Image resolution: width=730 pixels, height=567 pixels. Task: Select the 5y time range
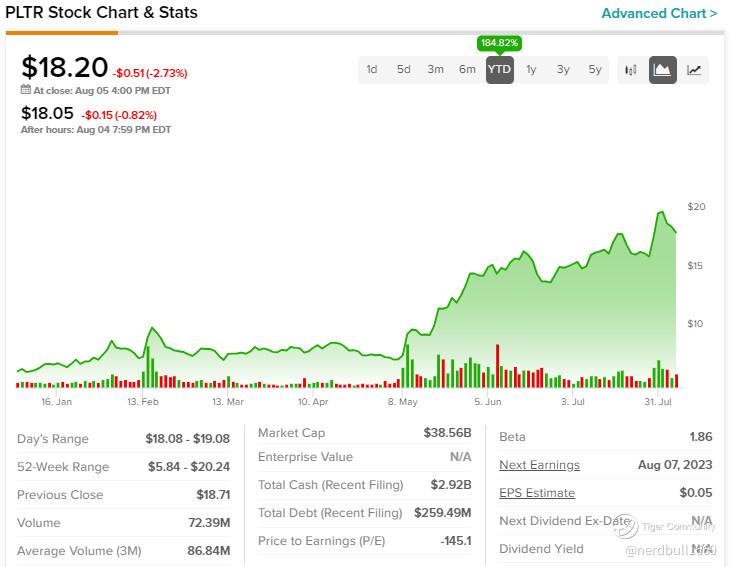pos(595,70)
